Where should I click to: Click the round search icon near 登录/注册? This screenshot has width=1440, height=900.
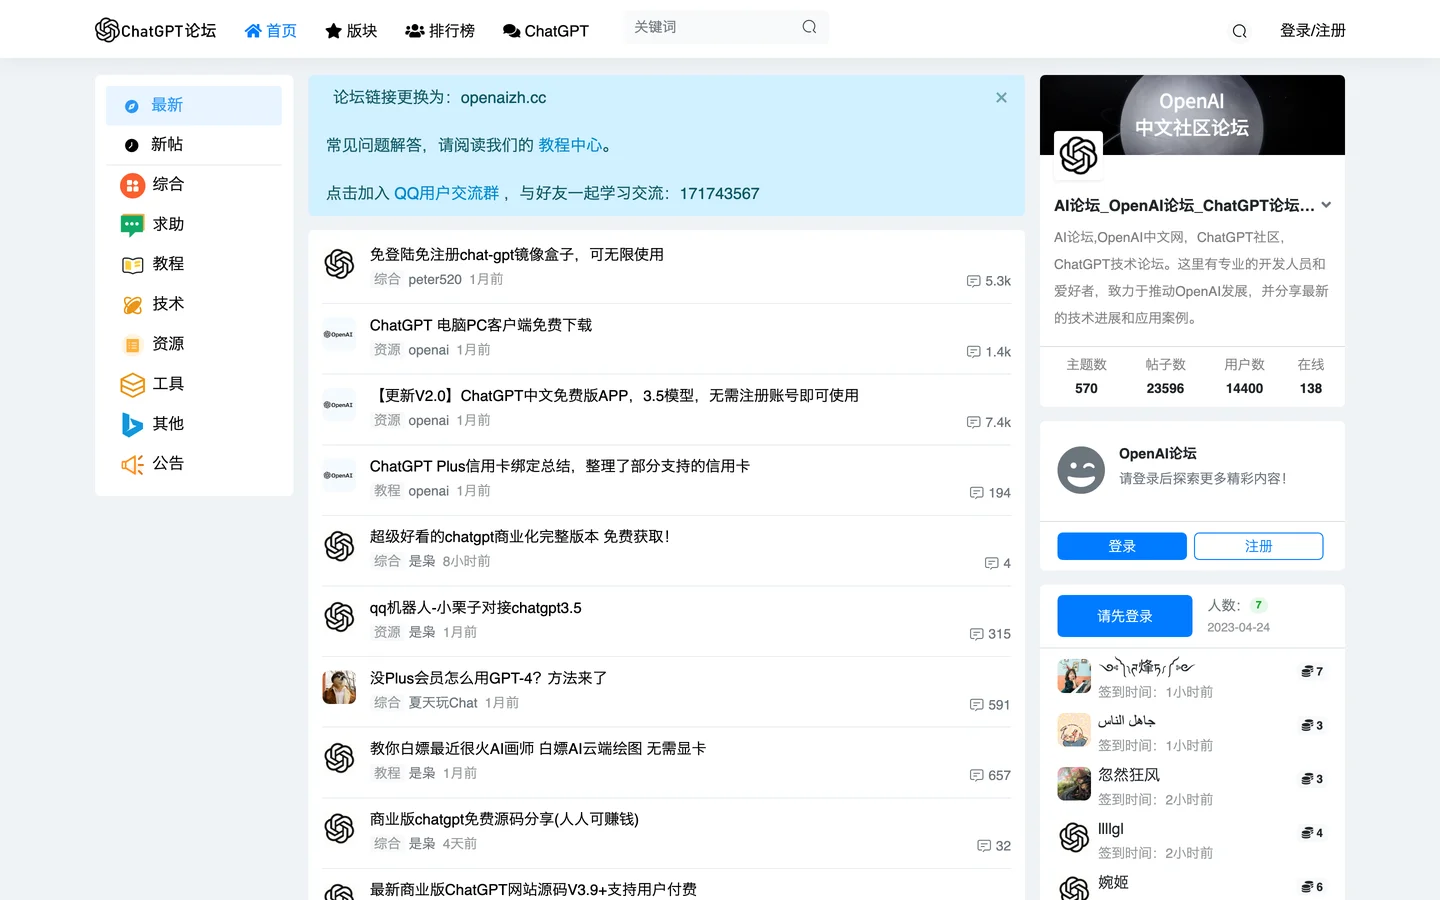coord(1239,31)
